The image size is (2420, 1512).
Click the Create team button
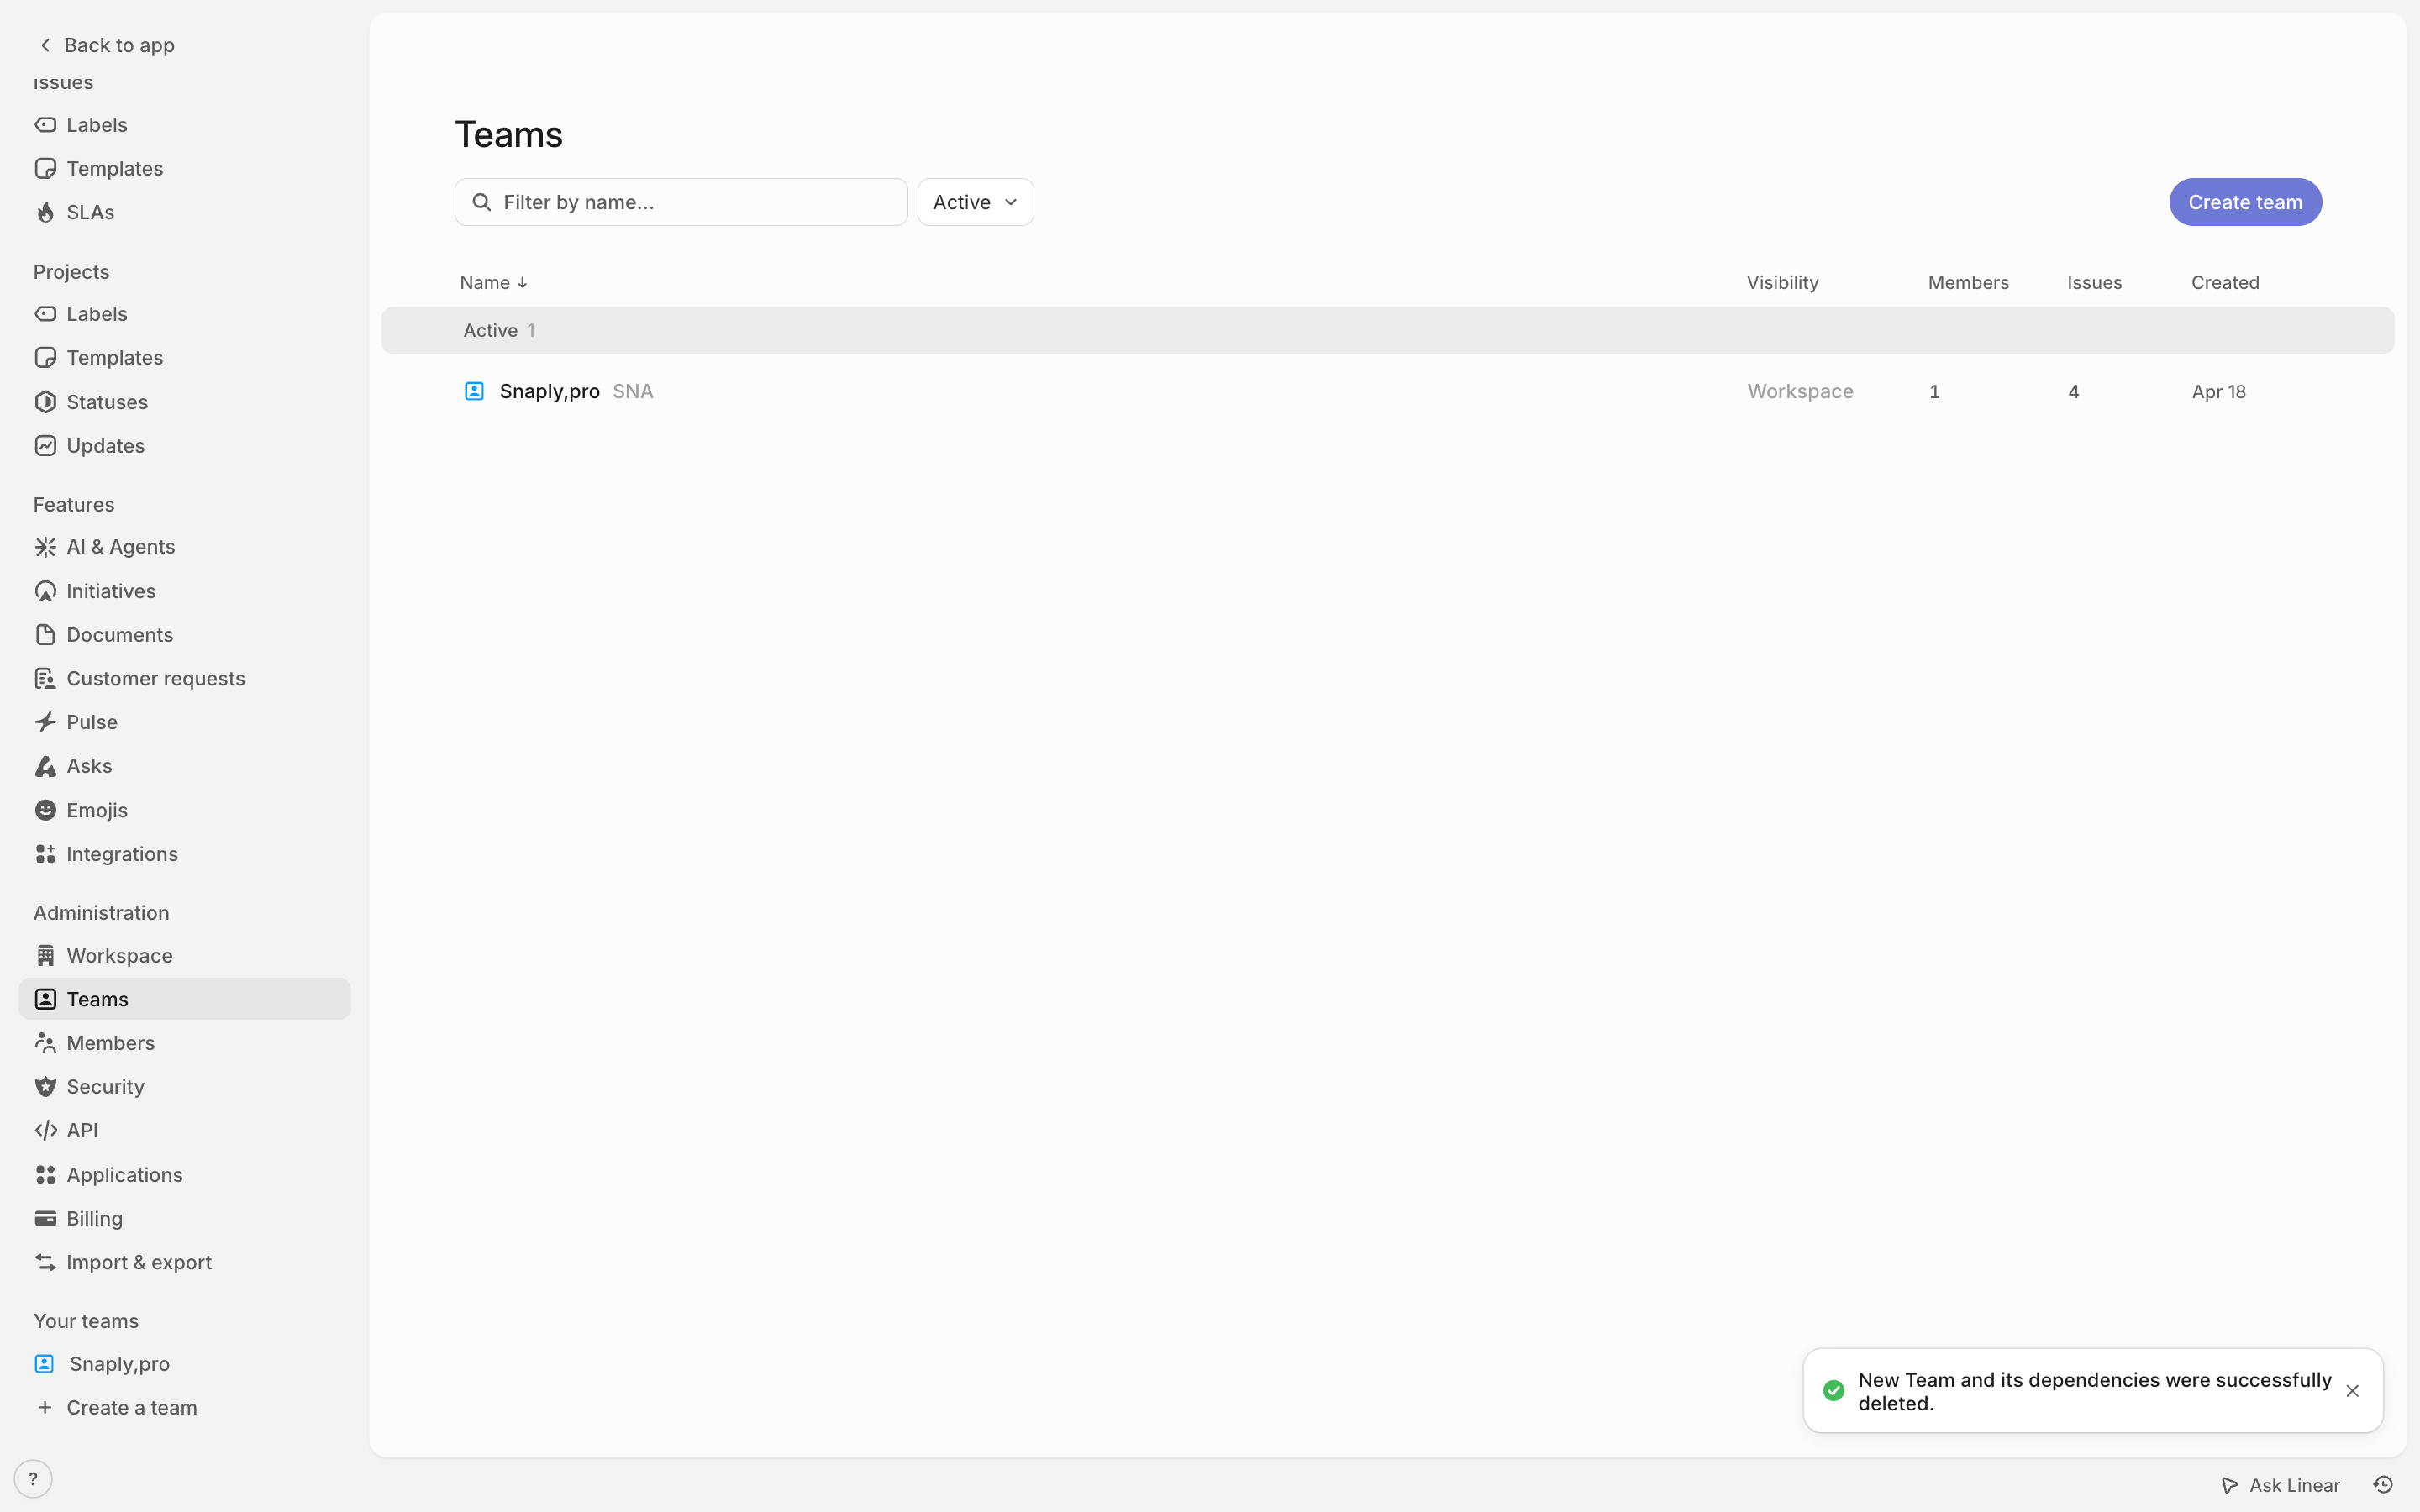pyautogui.click(x=2245, y=202)
